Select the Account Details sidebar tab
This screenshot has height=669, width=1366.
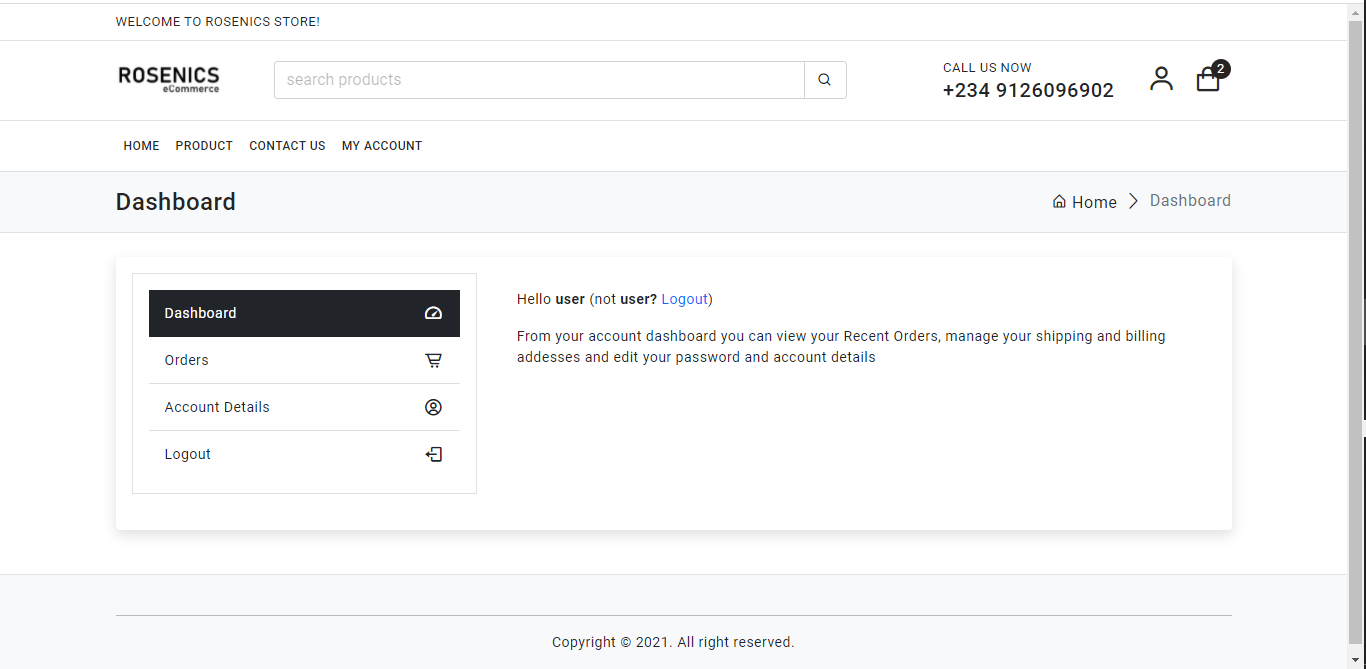click(x=304, y=407)
